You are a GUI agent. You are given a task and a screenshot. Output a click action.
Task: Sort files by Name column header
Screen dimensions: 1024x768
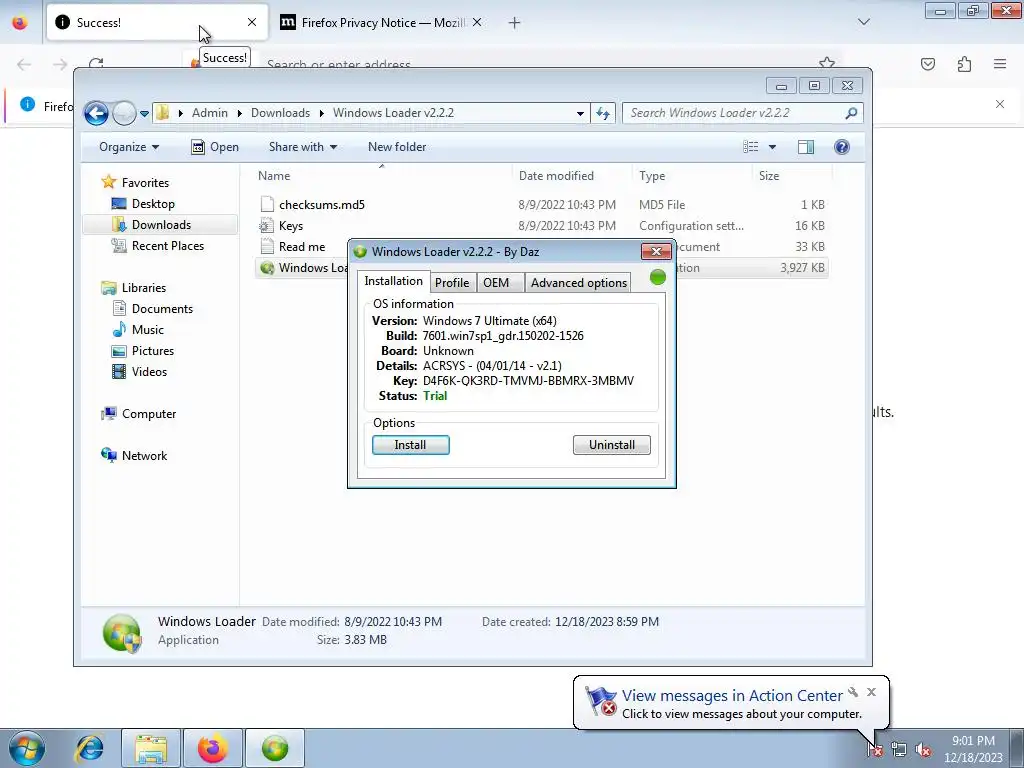point(381,176)
